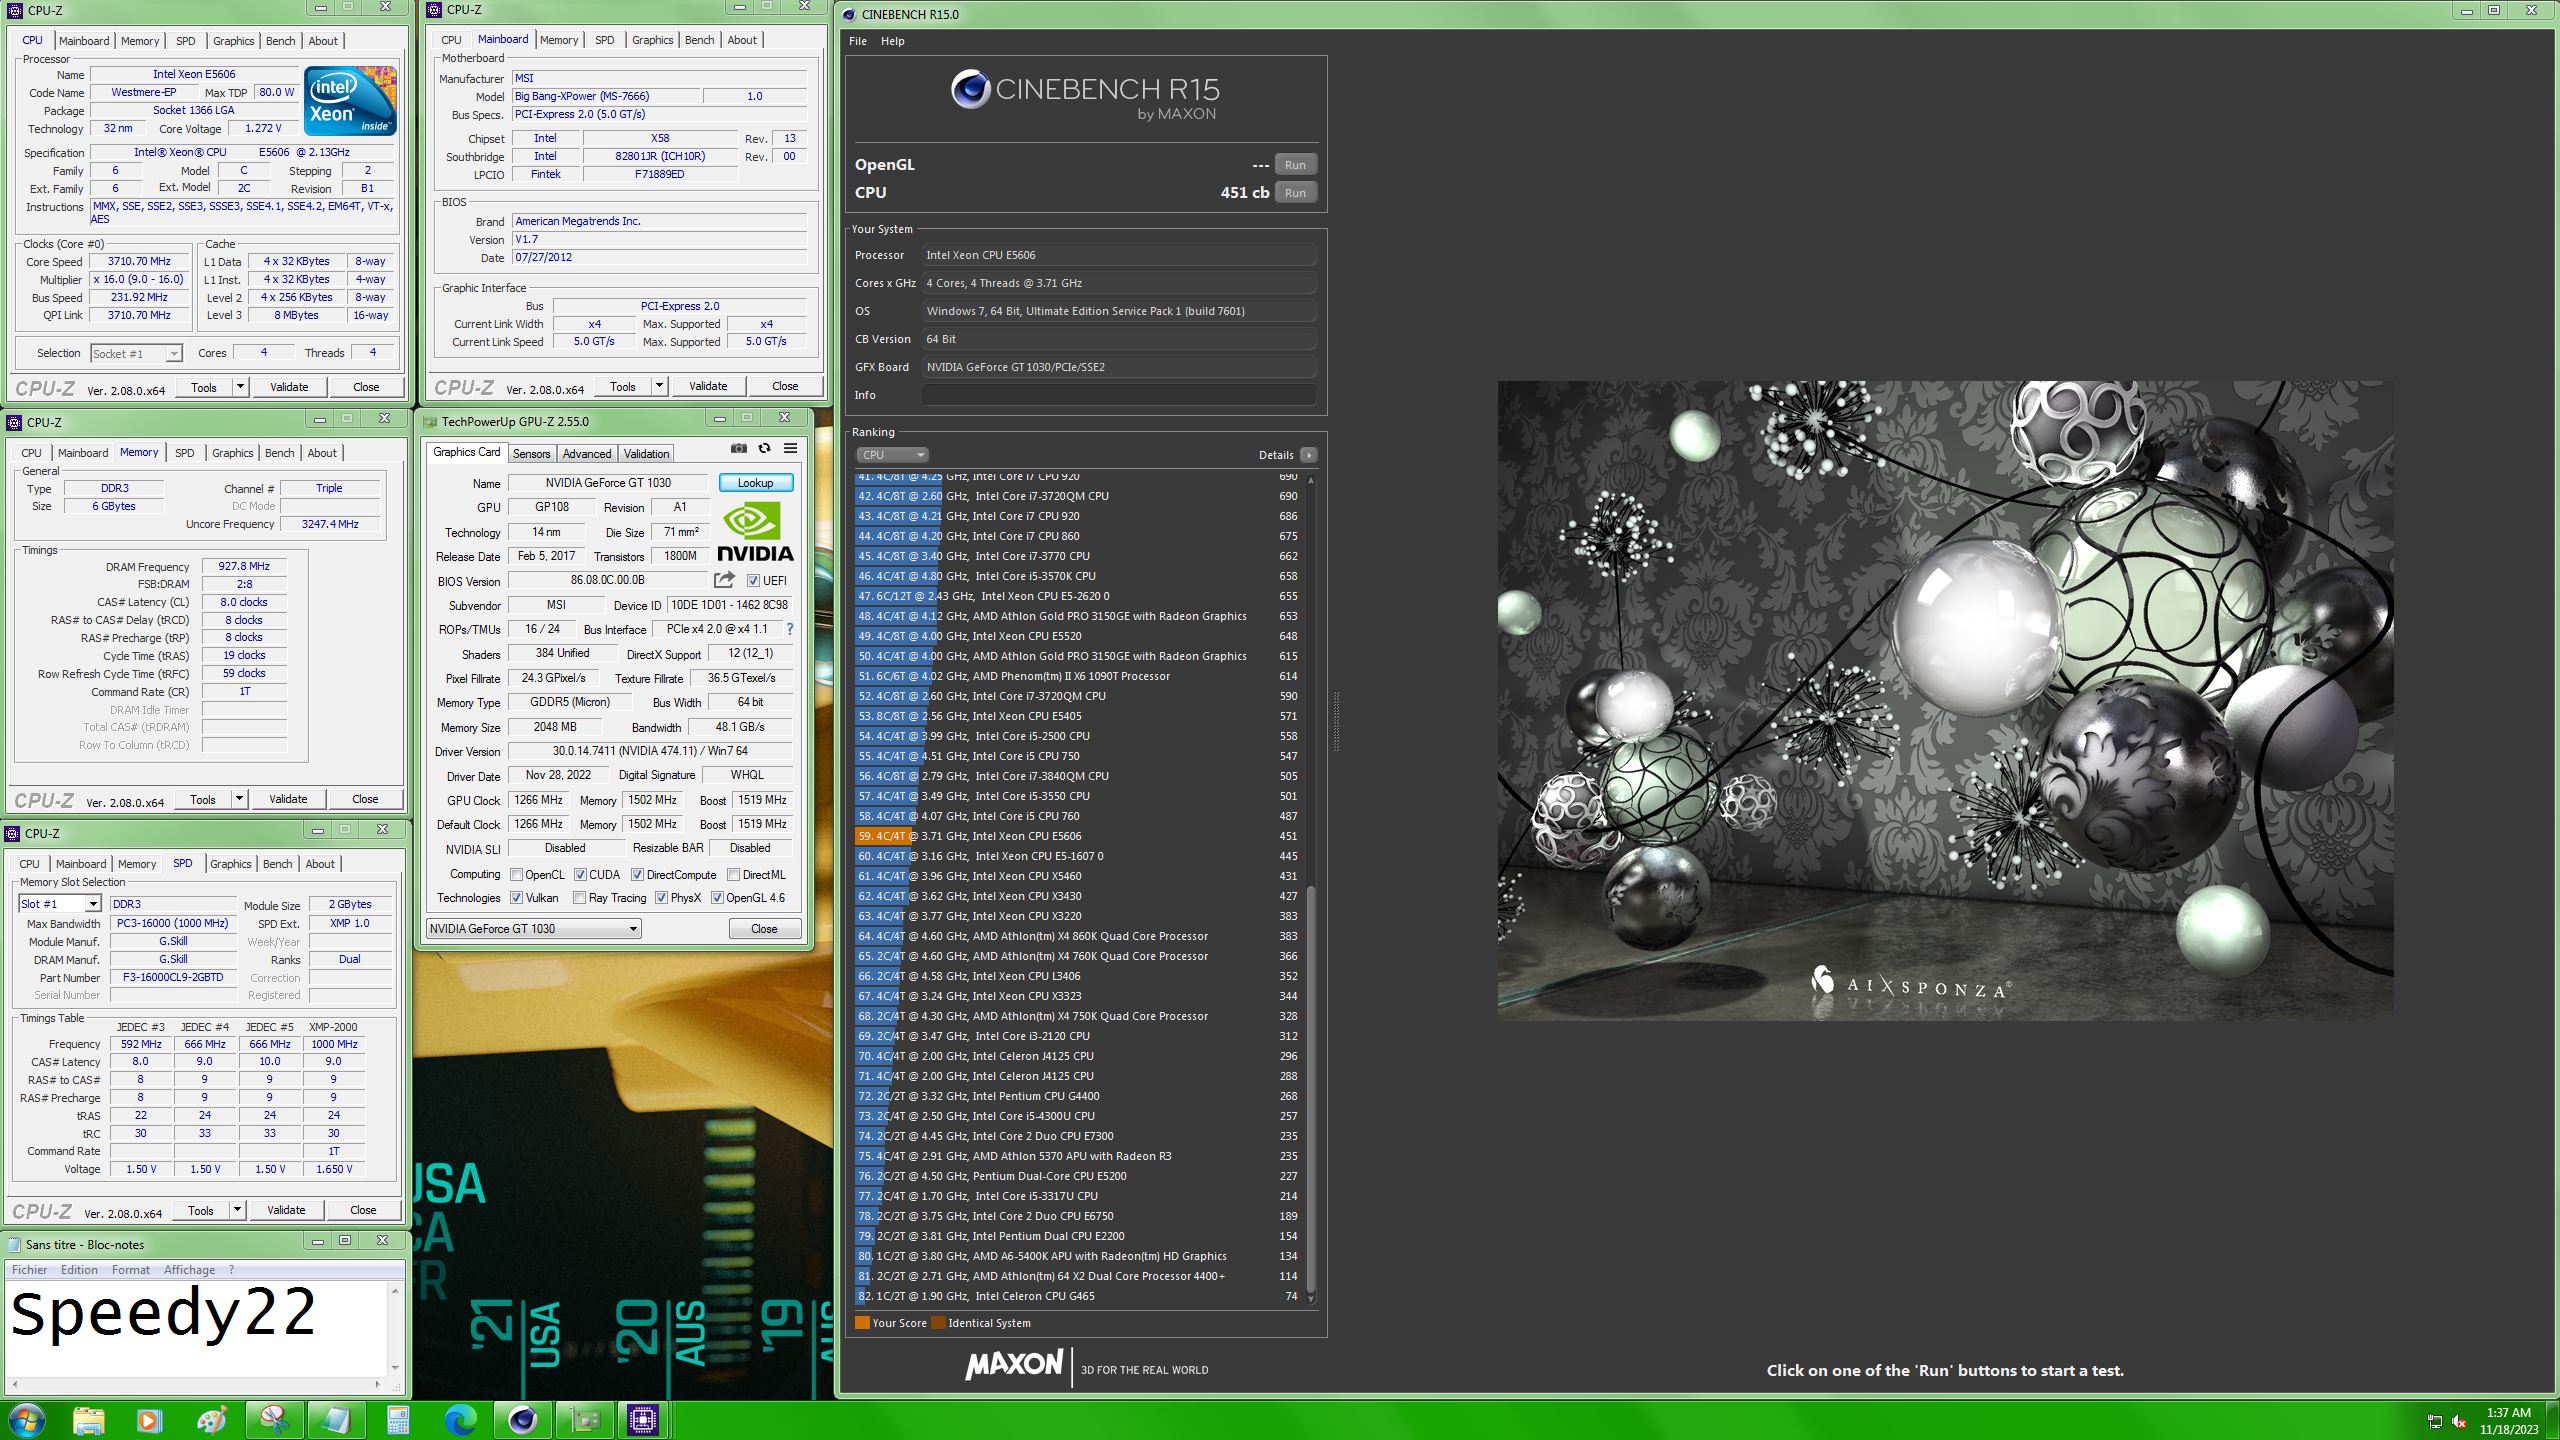Expand Tools arrow in CPU-Z Memory window
The width and height of the screenshot is (2560, 1440).
click(x=239, y=799)
